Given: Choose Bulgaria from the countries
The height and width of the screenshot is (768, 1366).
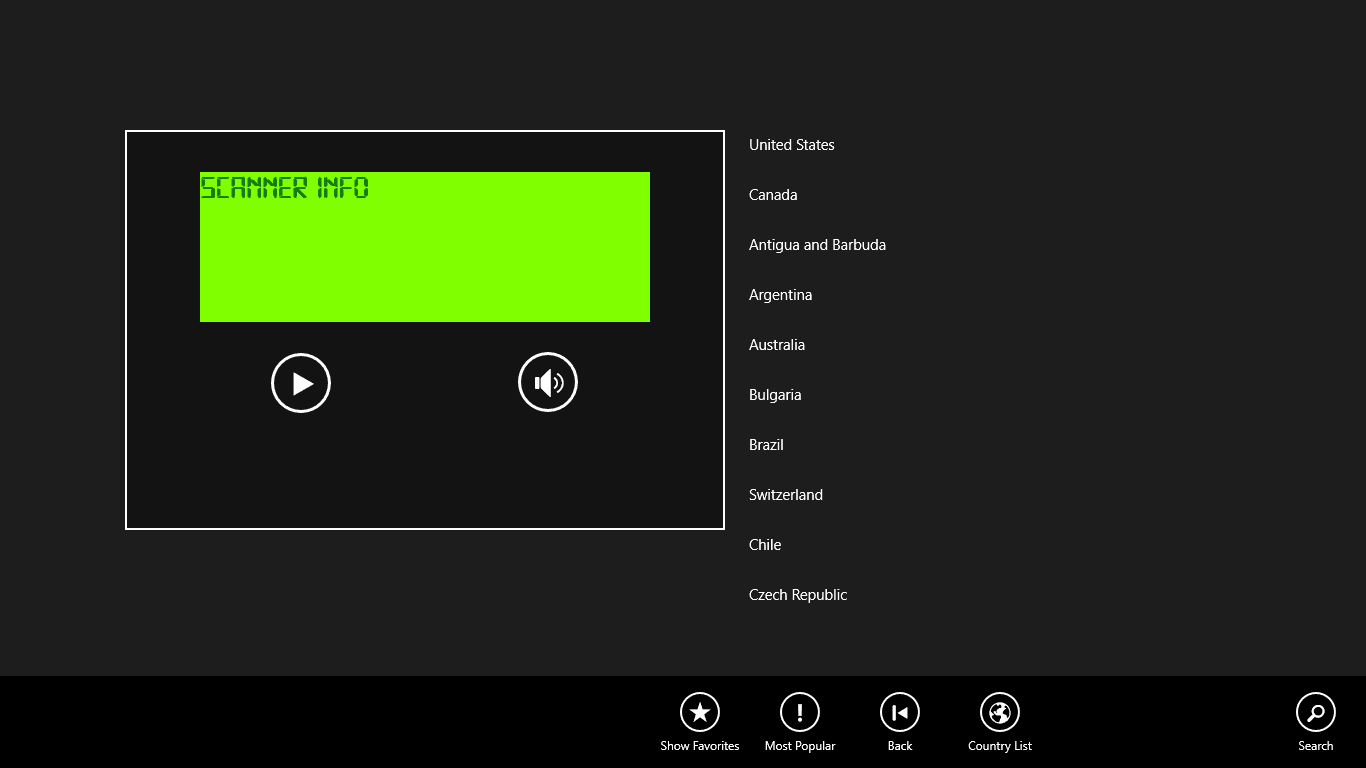Looking at the screenshot, I should pyautogui.click(x=775, y=395).
